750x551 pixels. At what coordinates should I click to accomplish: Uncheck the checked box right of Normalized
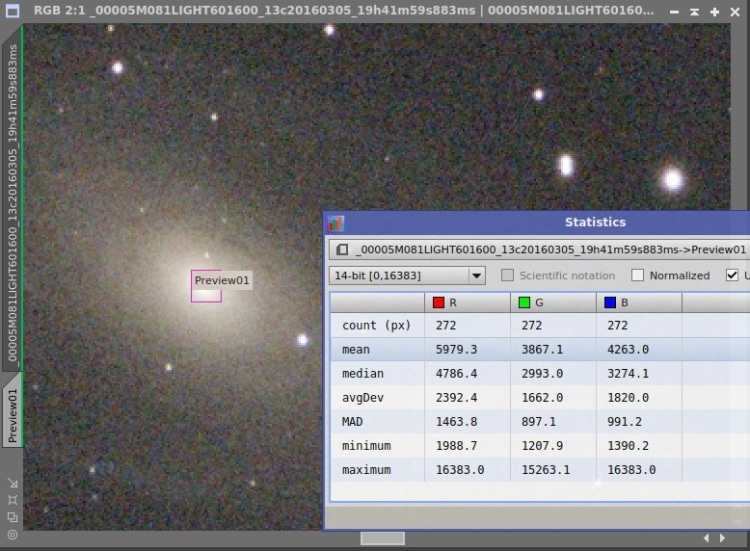[x=732, y=275]
